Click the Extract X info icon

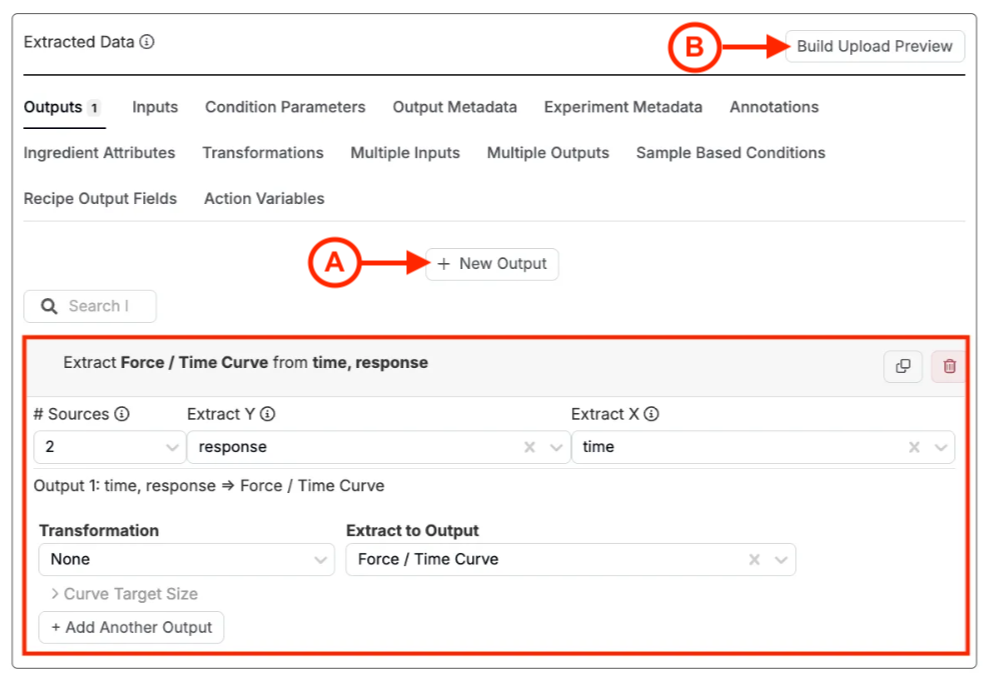[x=651, y=414]
